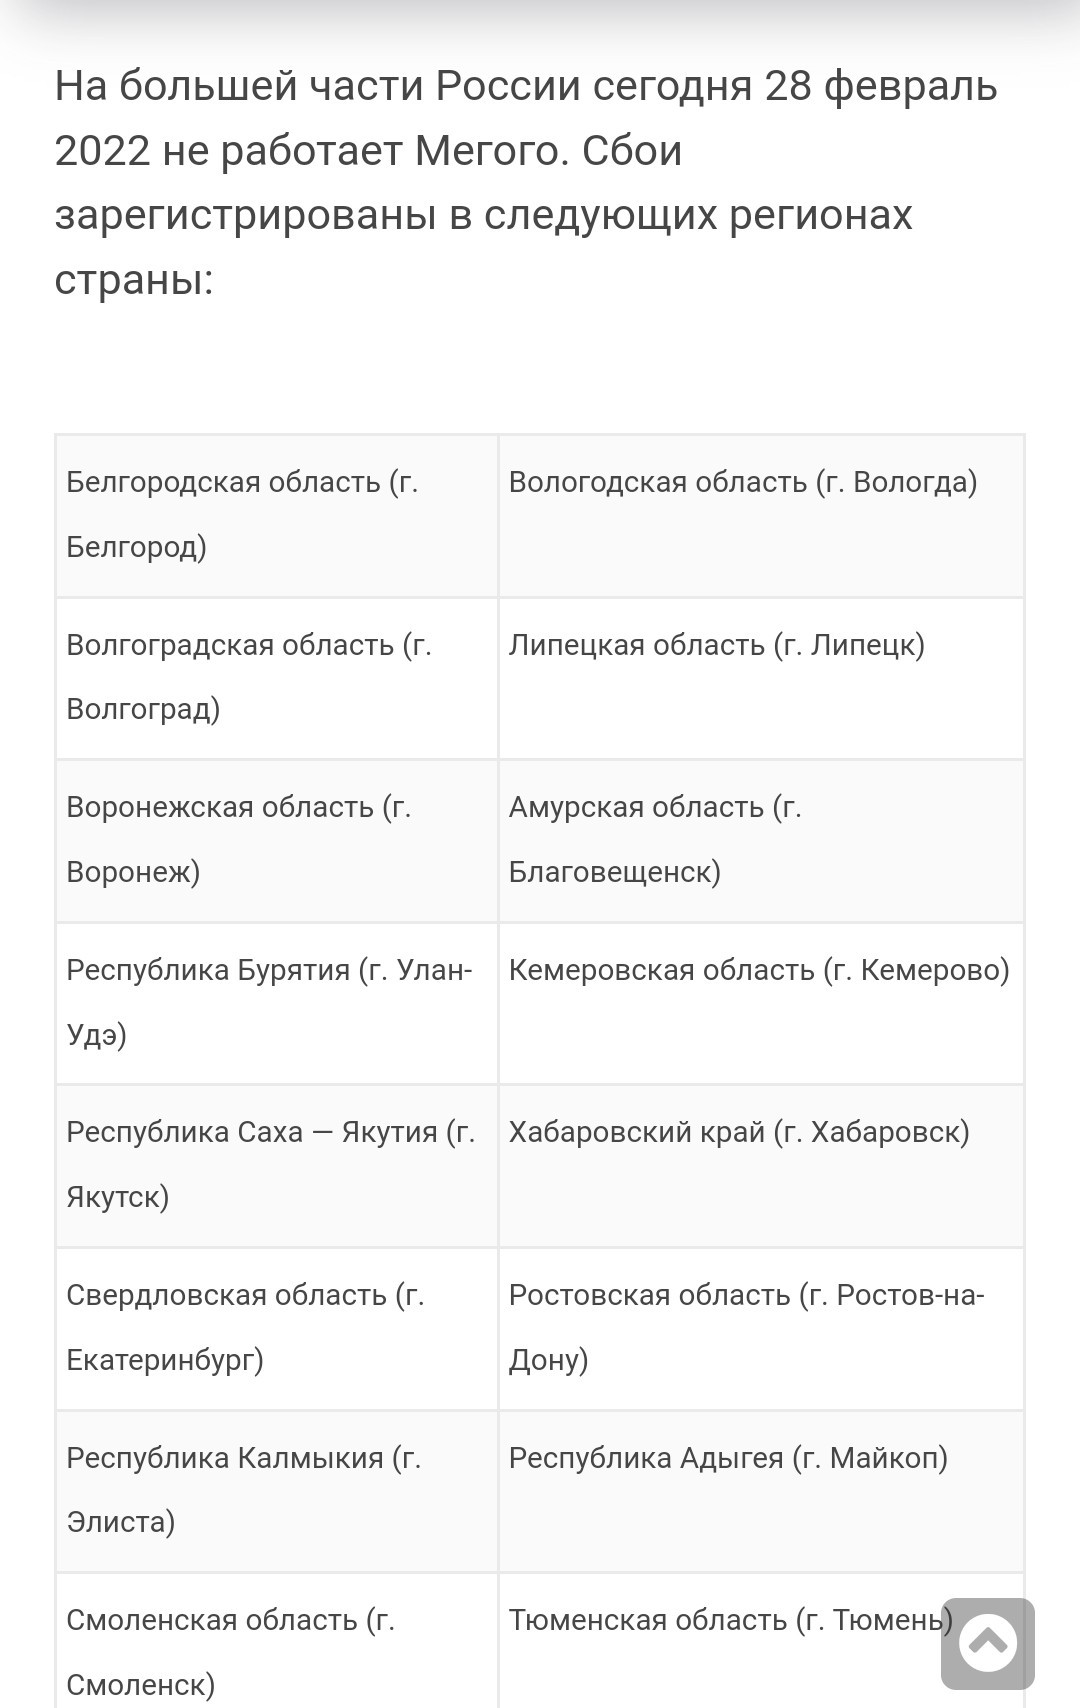Screen dimensions: 1080x1708
Task: Select Республика Калмыкия (г. Элиста) cell
Action: pos(277,1492)
